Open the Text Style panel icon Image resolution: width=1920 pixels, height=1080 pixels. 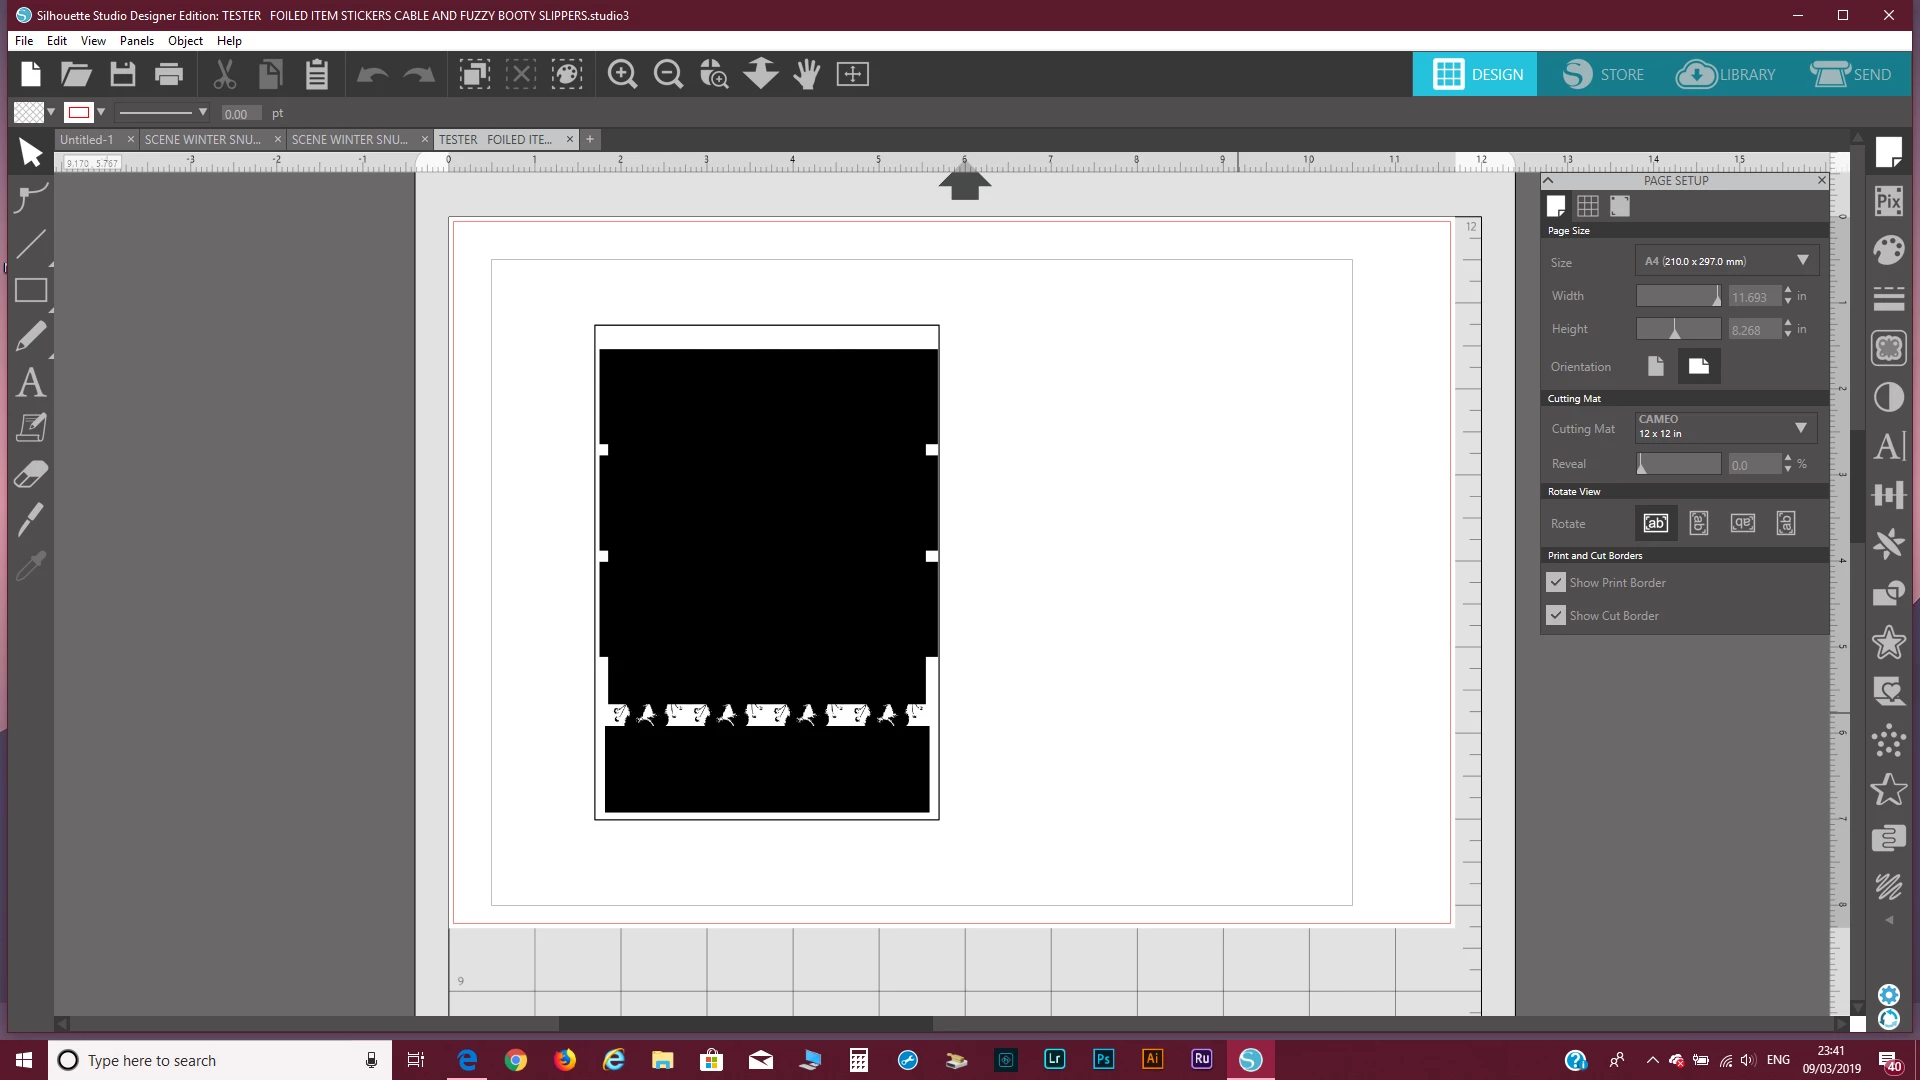pyautogui.click(x=1888, y=446)
